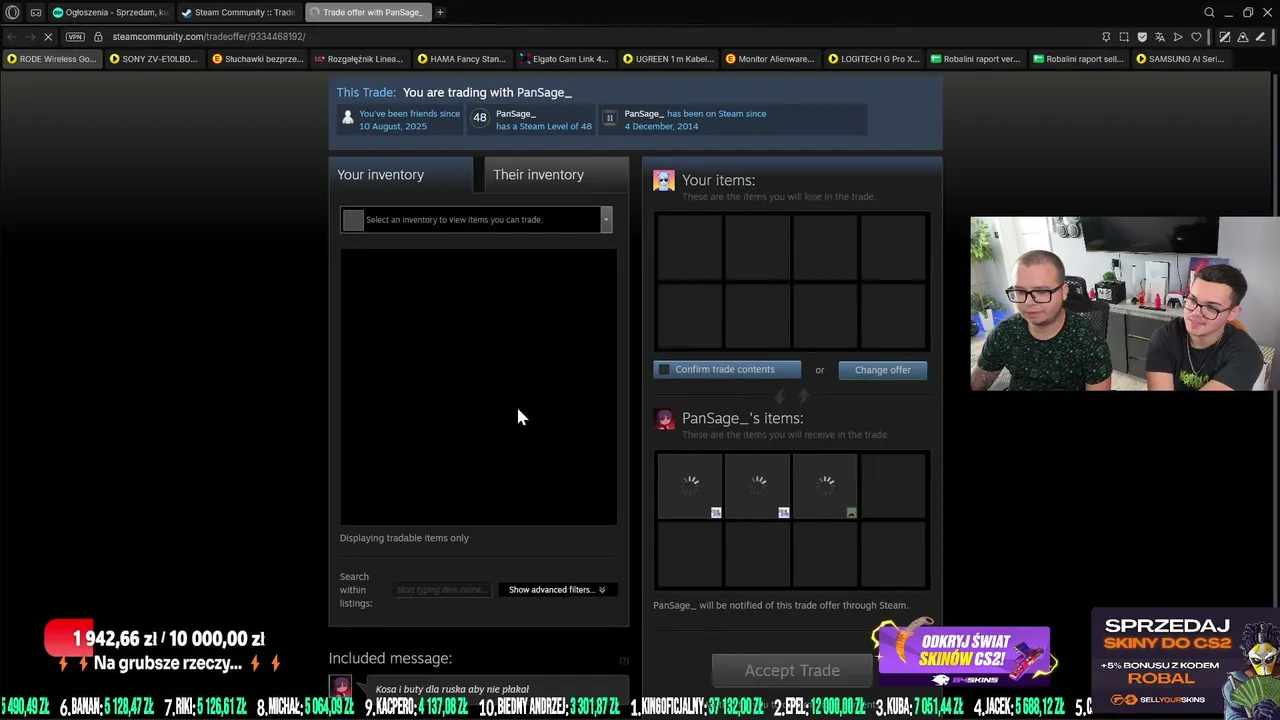The width and height of the screenshot is (1280, 720).
Task: Open Robalini raport ver... bookmark
Action: tap(975, 59)
